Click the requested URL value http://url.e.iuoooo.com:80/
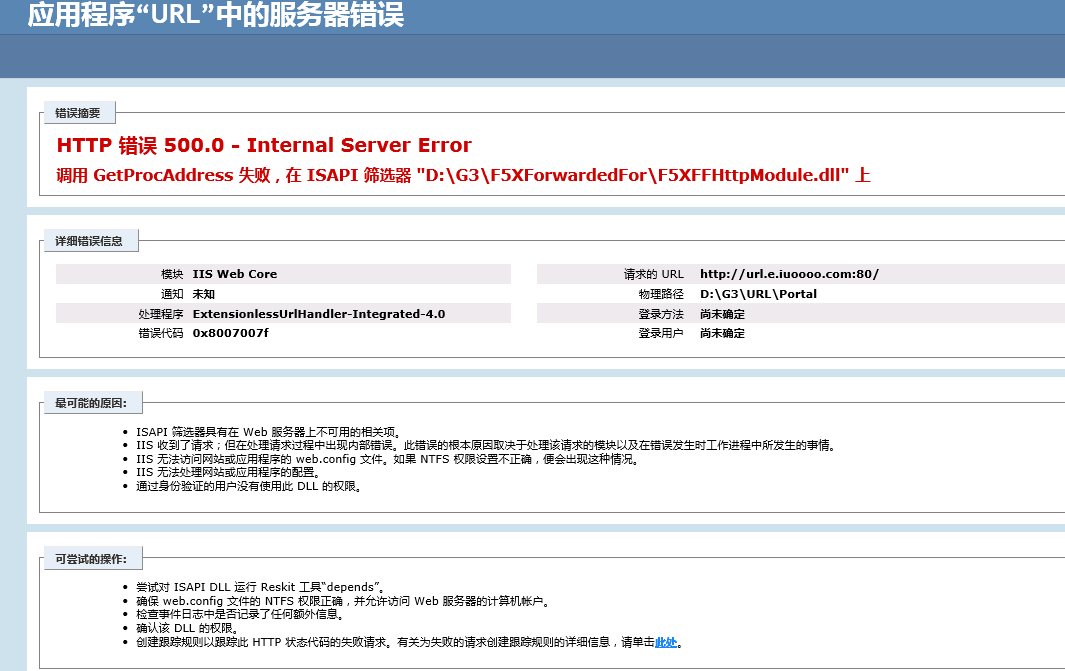1065x671 pixels. point(789,274)
